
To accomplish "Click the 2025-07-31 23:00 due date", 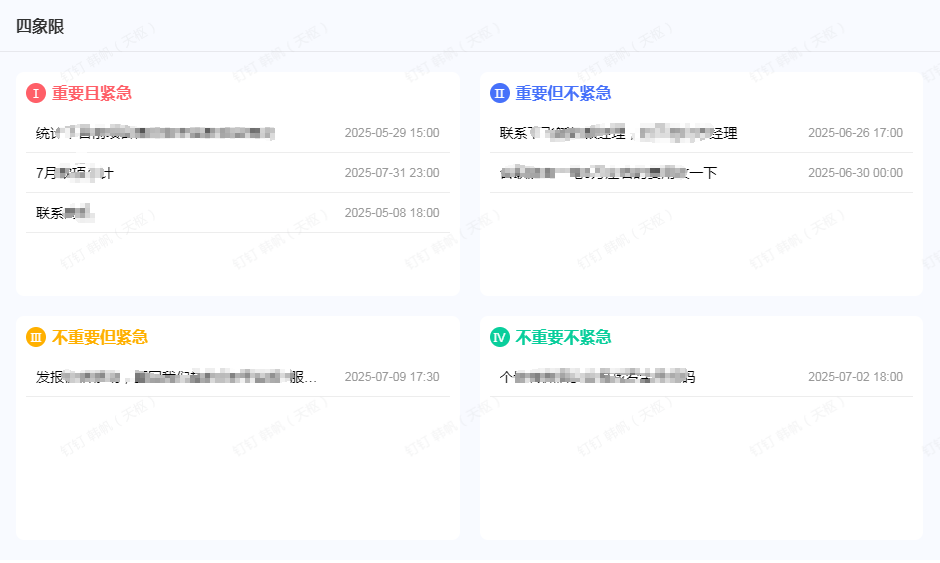I will click(392, 173).
